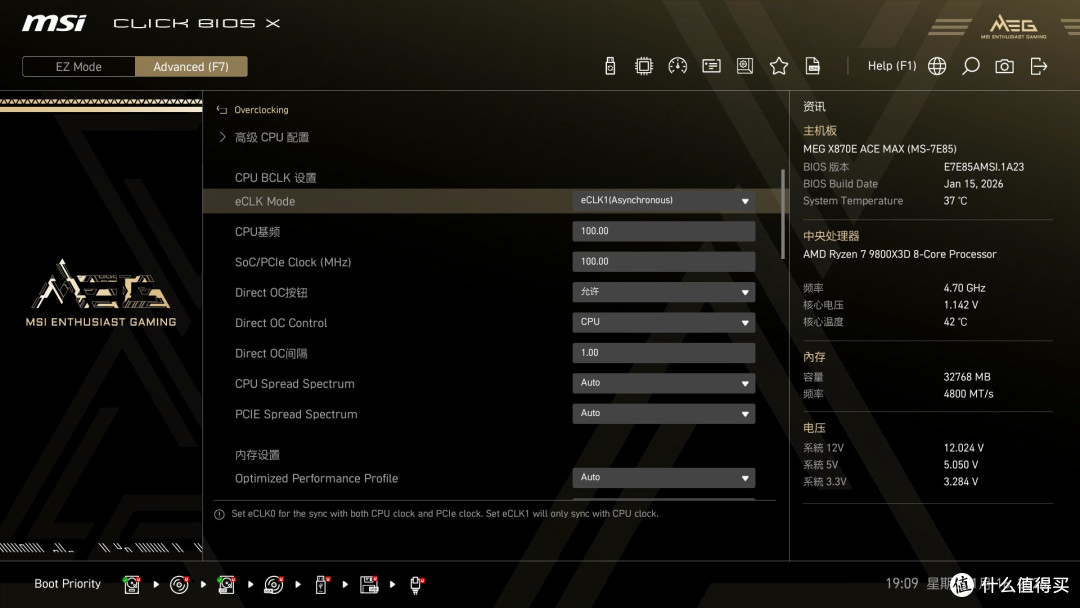Image resolution: width=1080 pixels, height=608 pixels.
Task: Open Help (F1)
Action: coord(891,66)
